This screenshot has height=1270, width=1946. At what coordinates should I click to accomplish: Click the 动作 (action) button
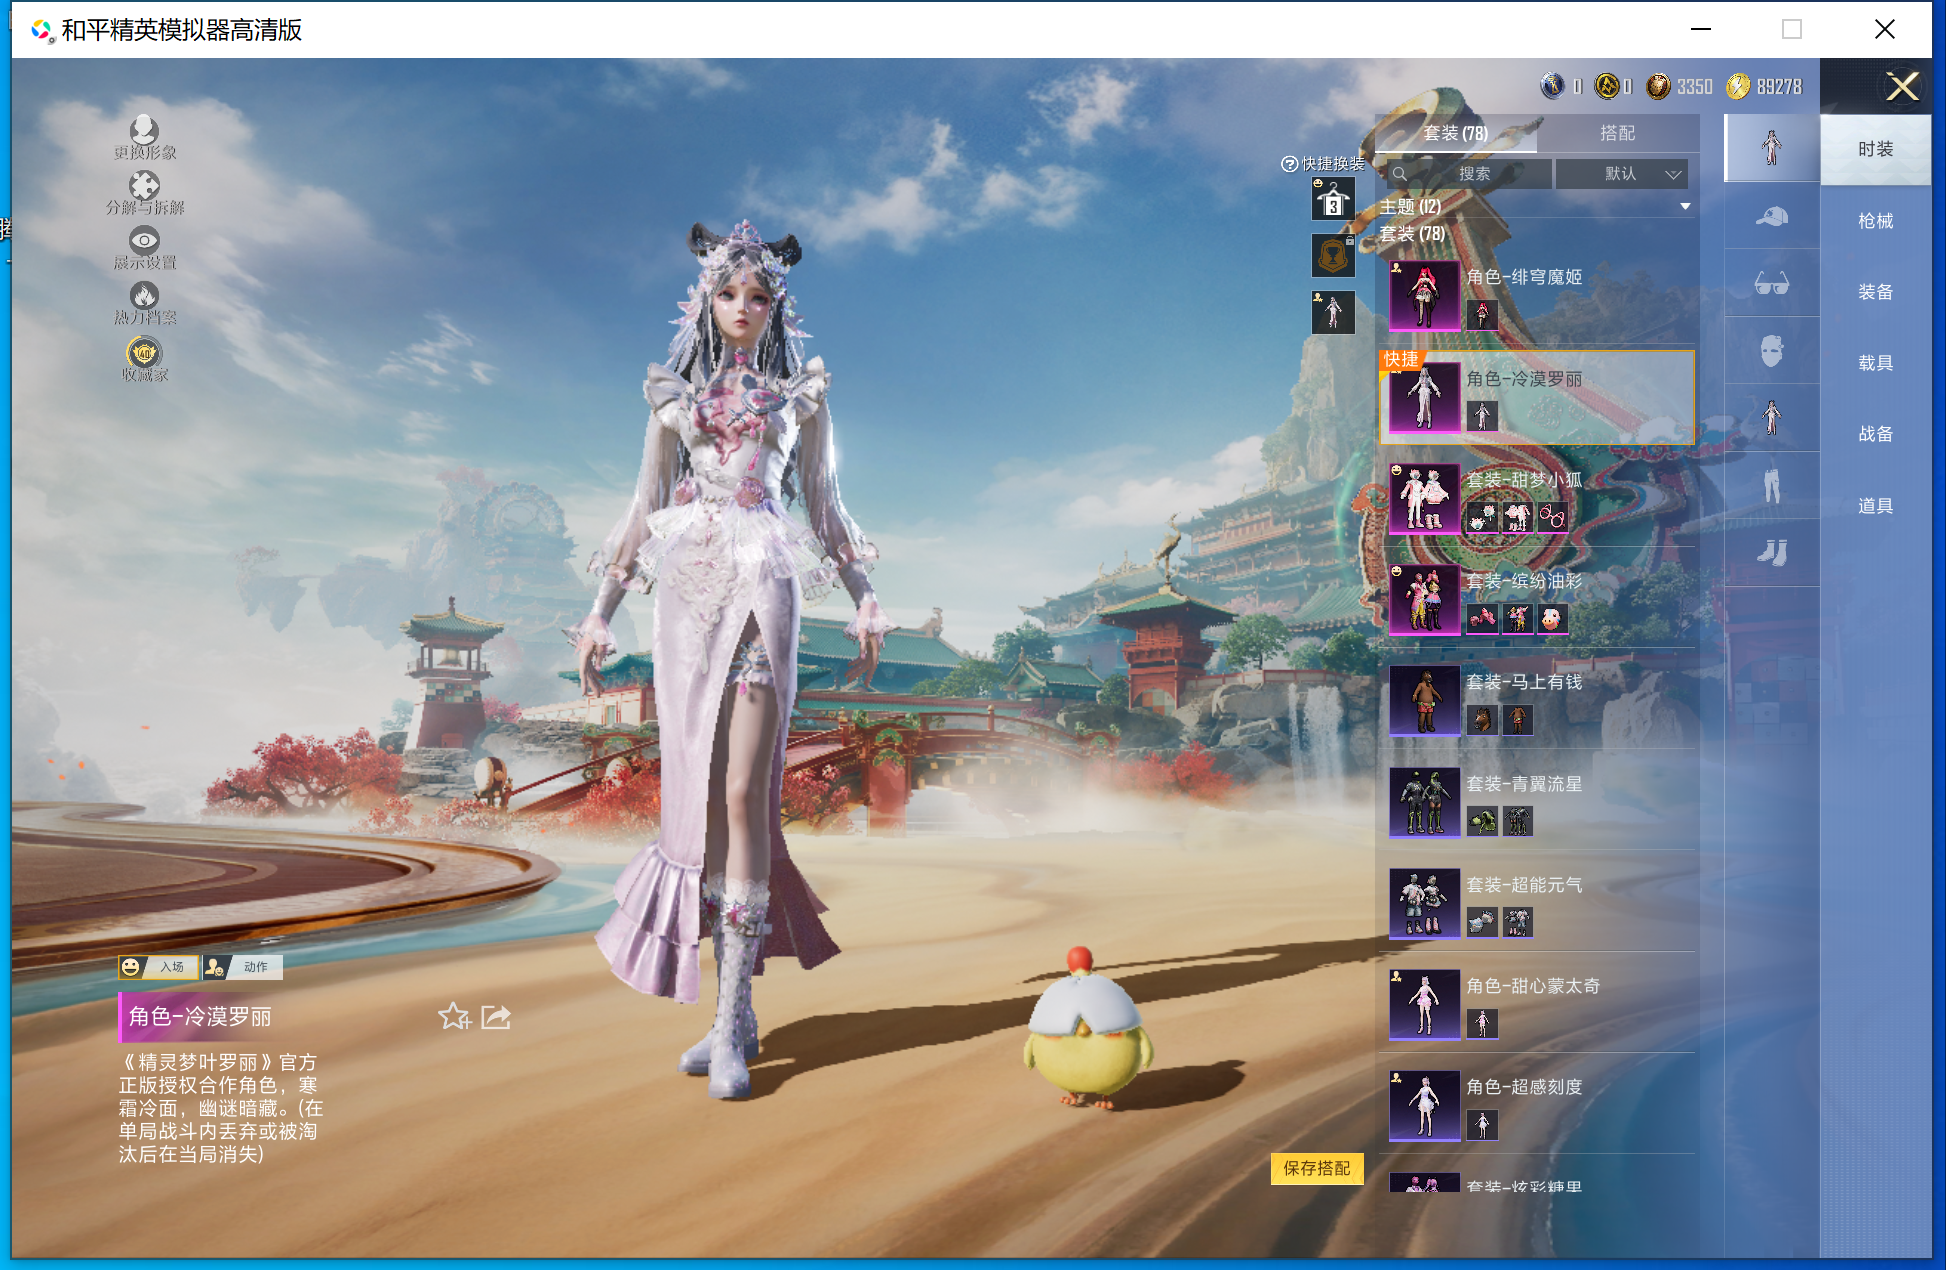click(x=243, y=967)
